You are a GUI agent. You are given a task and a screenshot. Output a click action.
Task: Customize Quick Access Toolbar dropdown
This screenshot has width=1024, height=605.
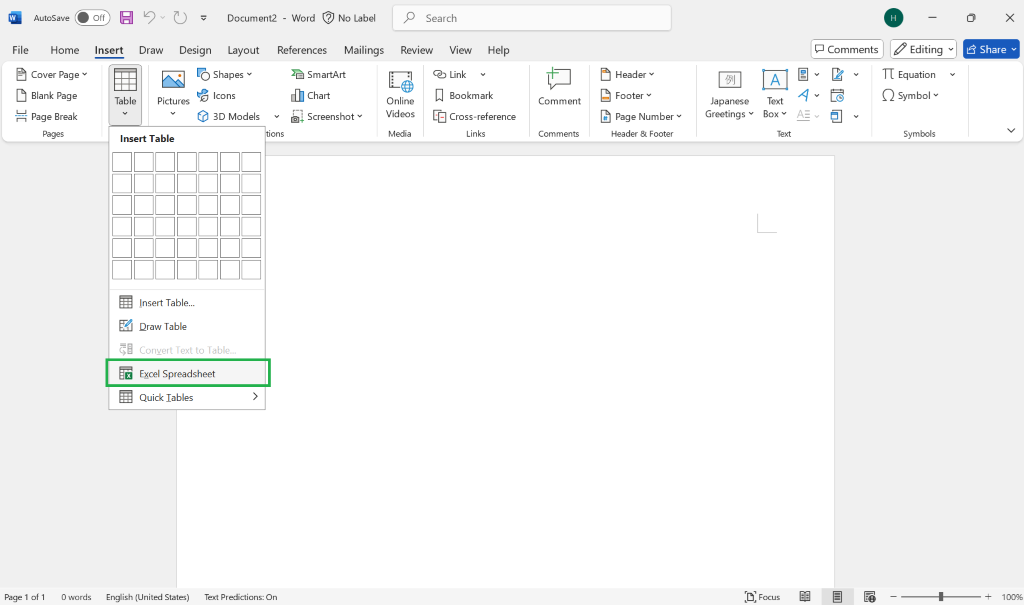[204, 18]
